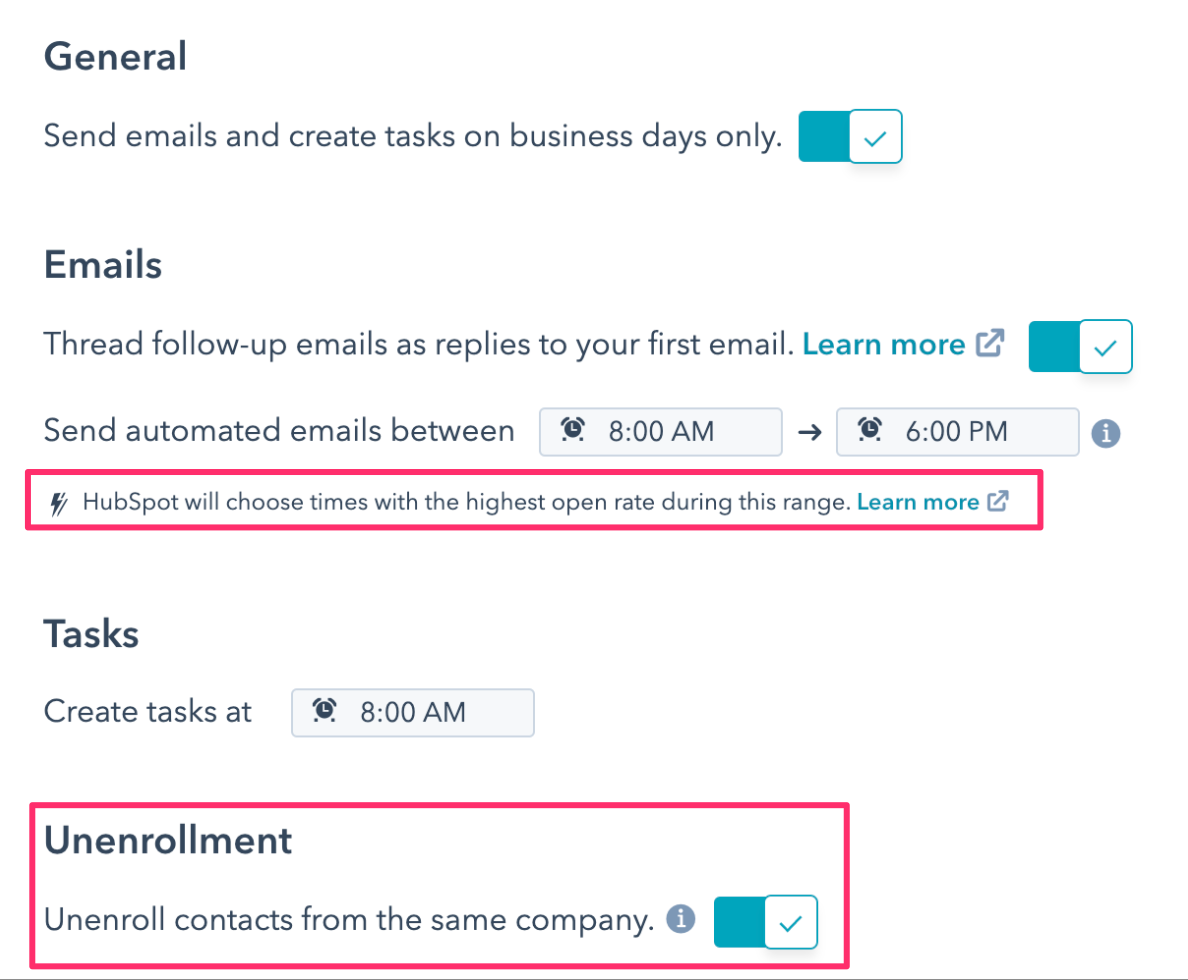Image resolution: width=1188 pixels, height=980 pixels.
Task: Toggle business days only switch
Action: coord(850,137)
